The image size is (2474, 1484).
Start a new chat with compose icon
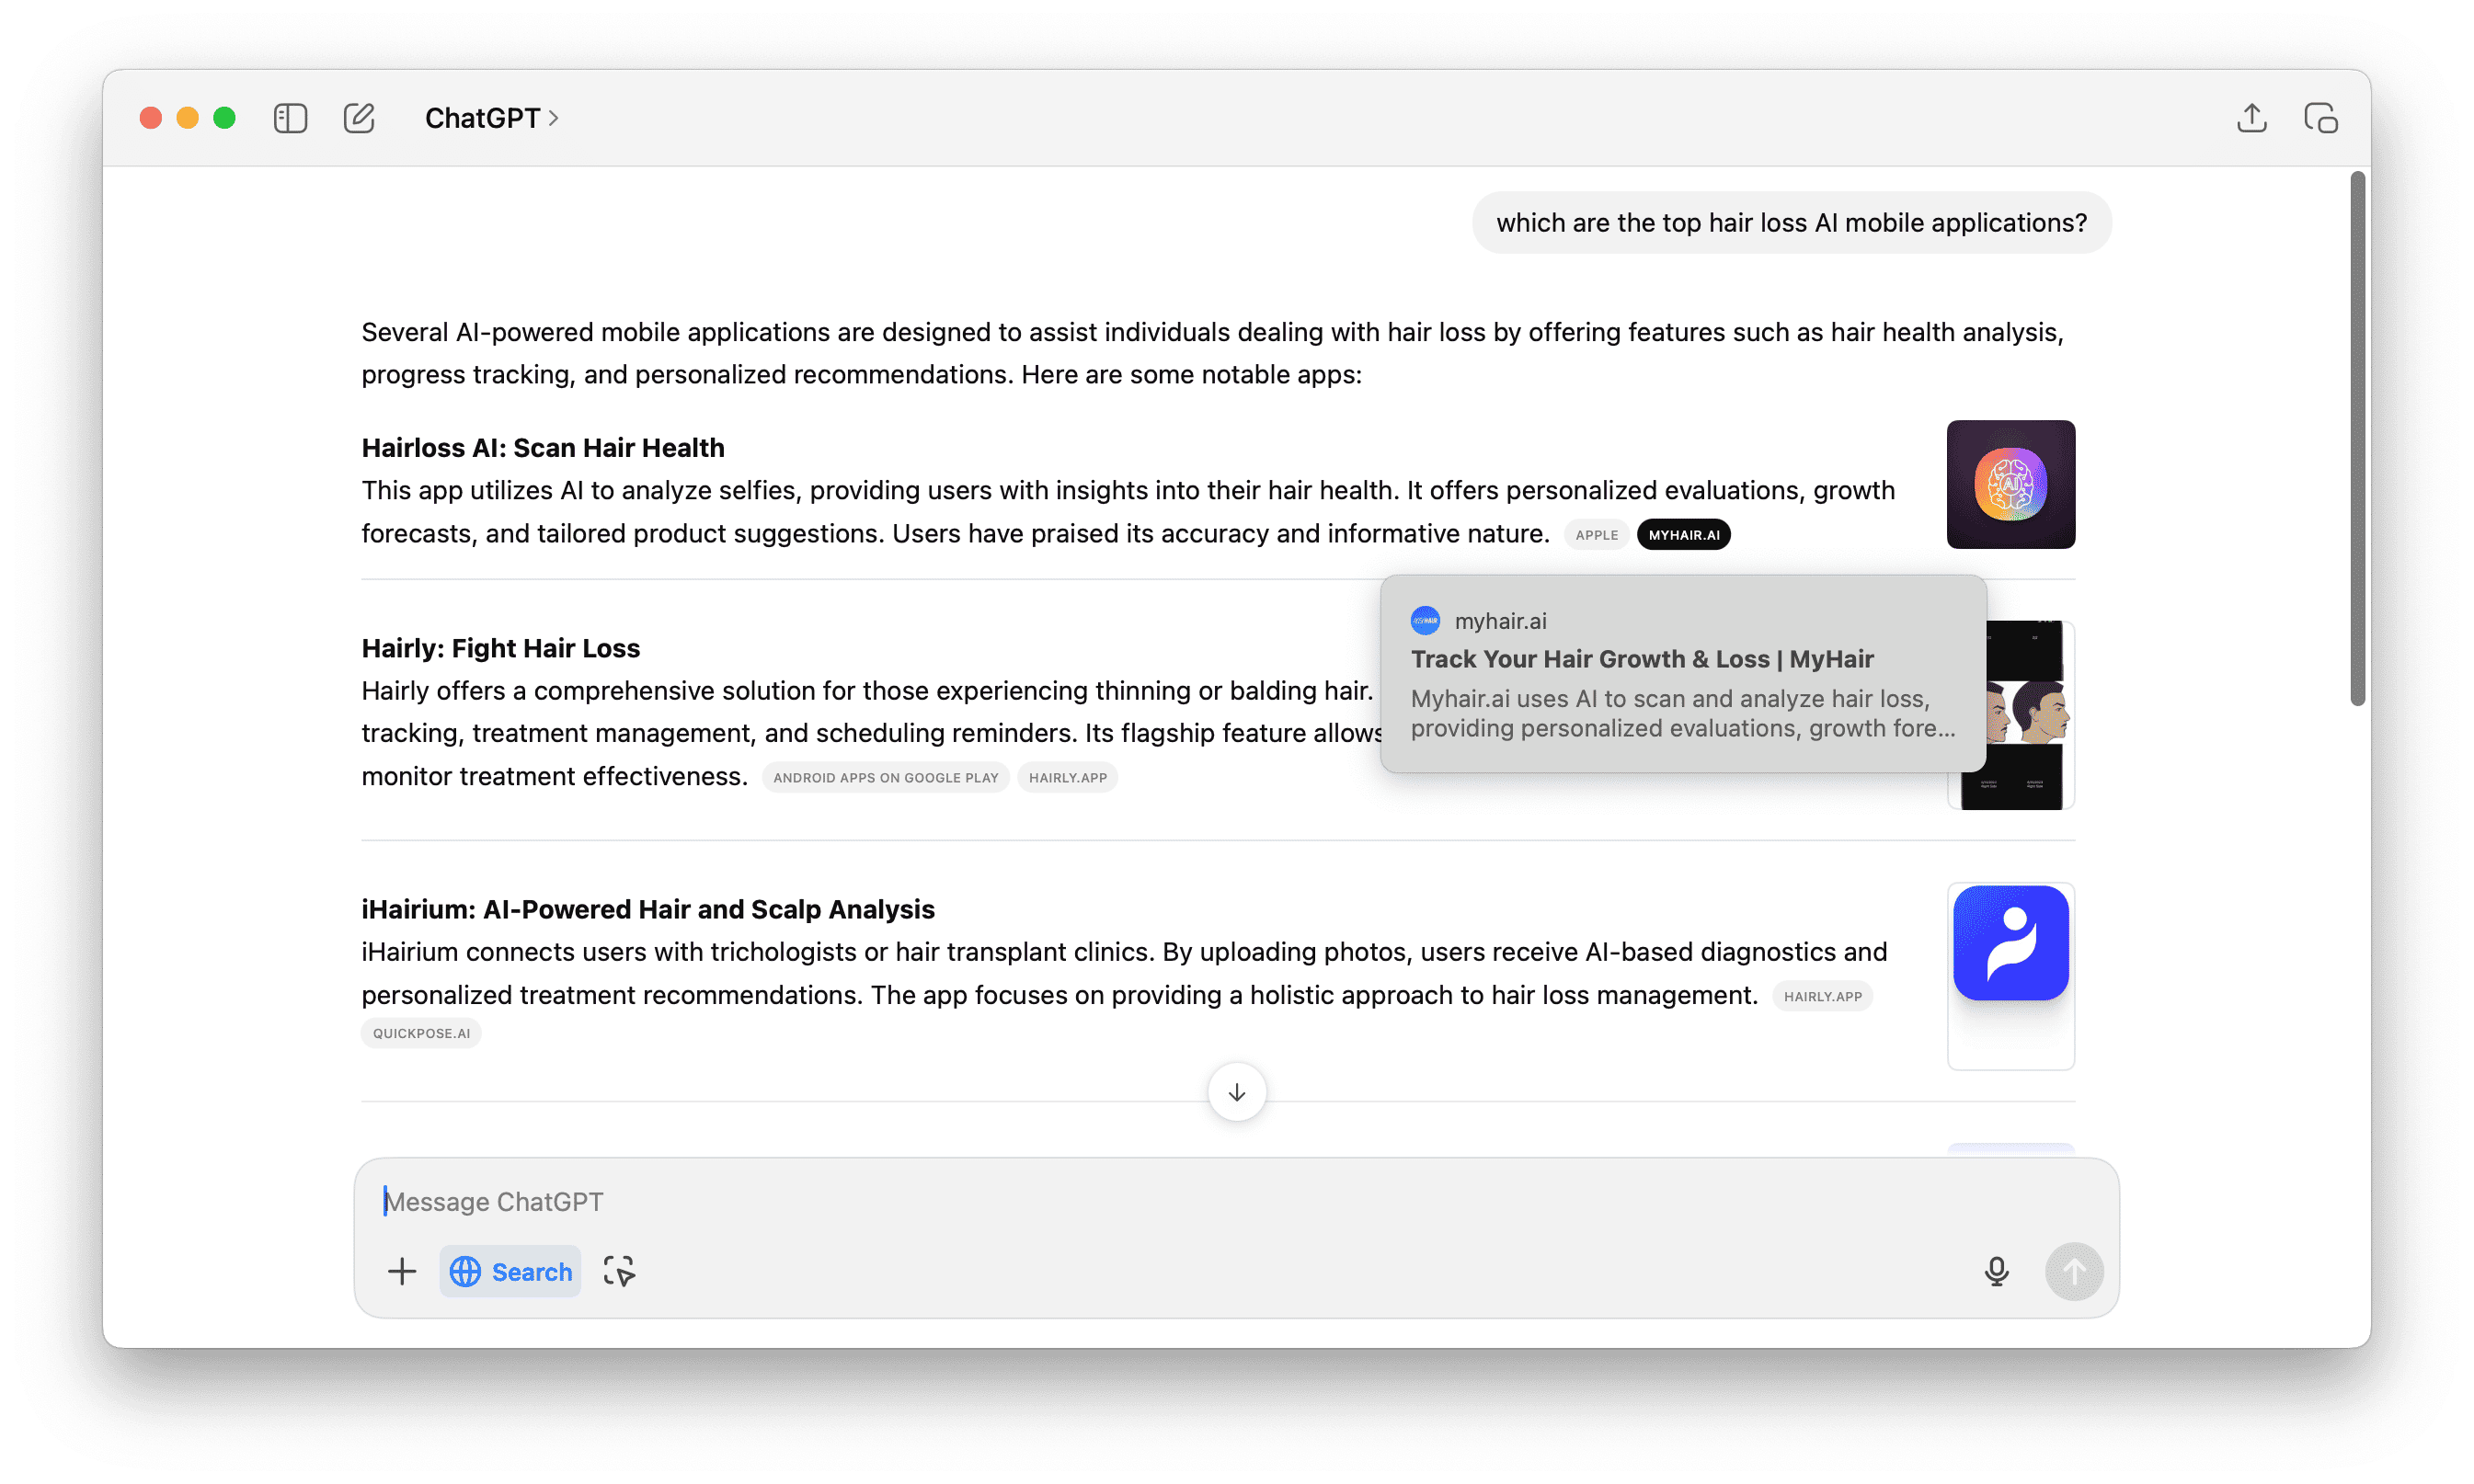(x=358, y=118)
